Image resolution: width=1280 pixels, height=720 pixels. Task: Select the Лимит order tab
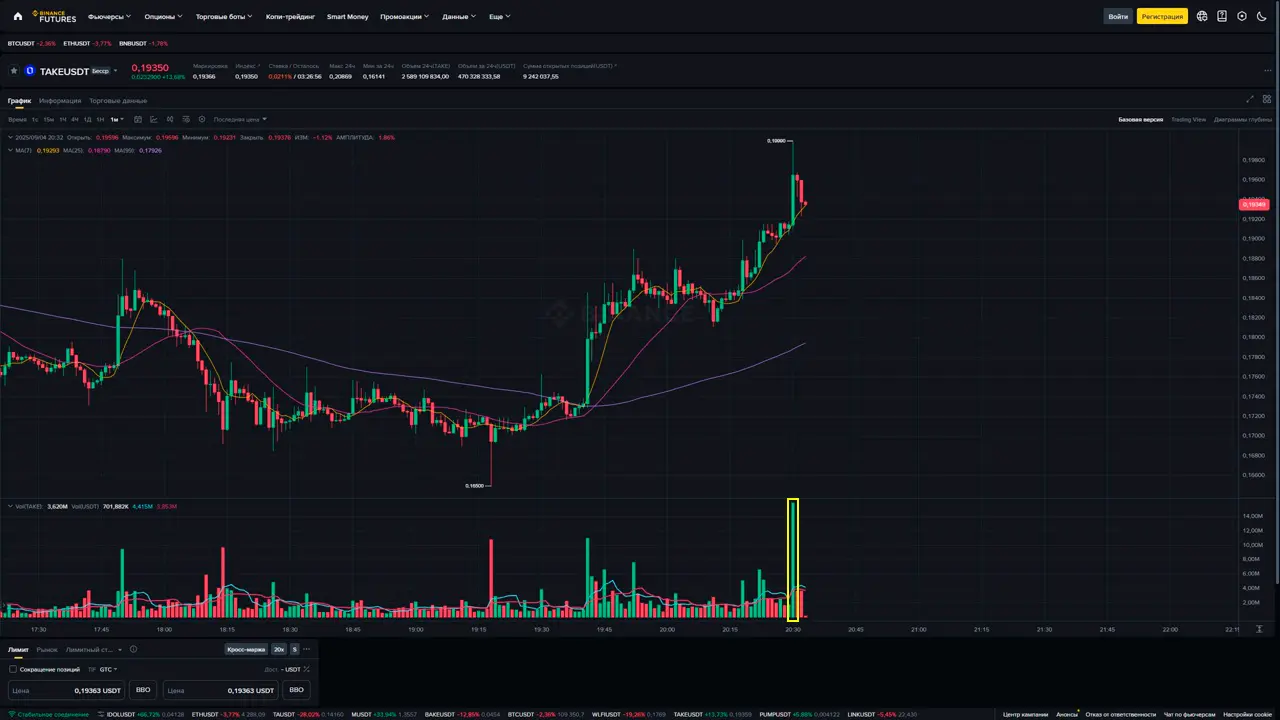(x=18, y=649)
